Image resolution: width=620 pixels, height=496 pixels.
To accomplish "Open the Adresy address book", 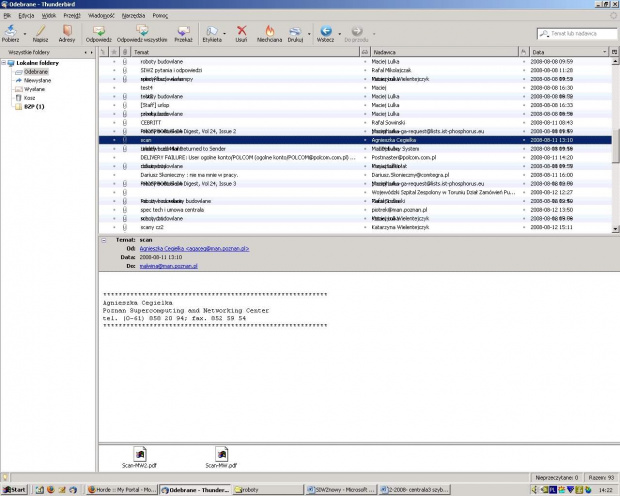I will 66,31.
